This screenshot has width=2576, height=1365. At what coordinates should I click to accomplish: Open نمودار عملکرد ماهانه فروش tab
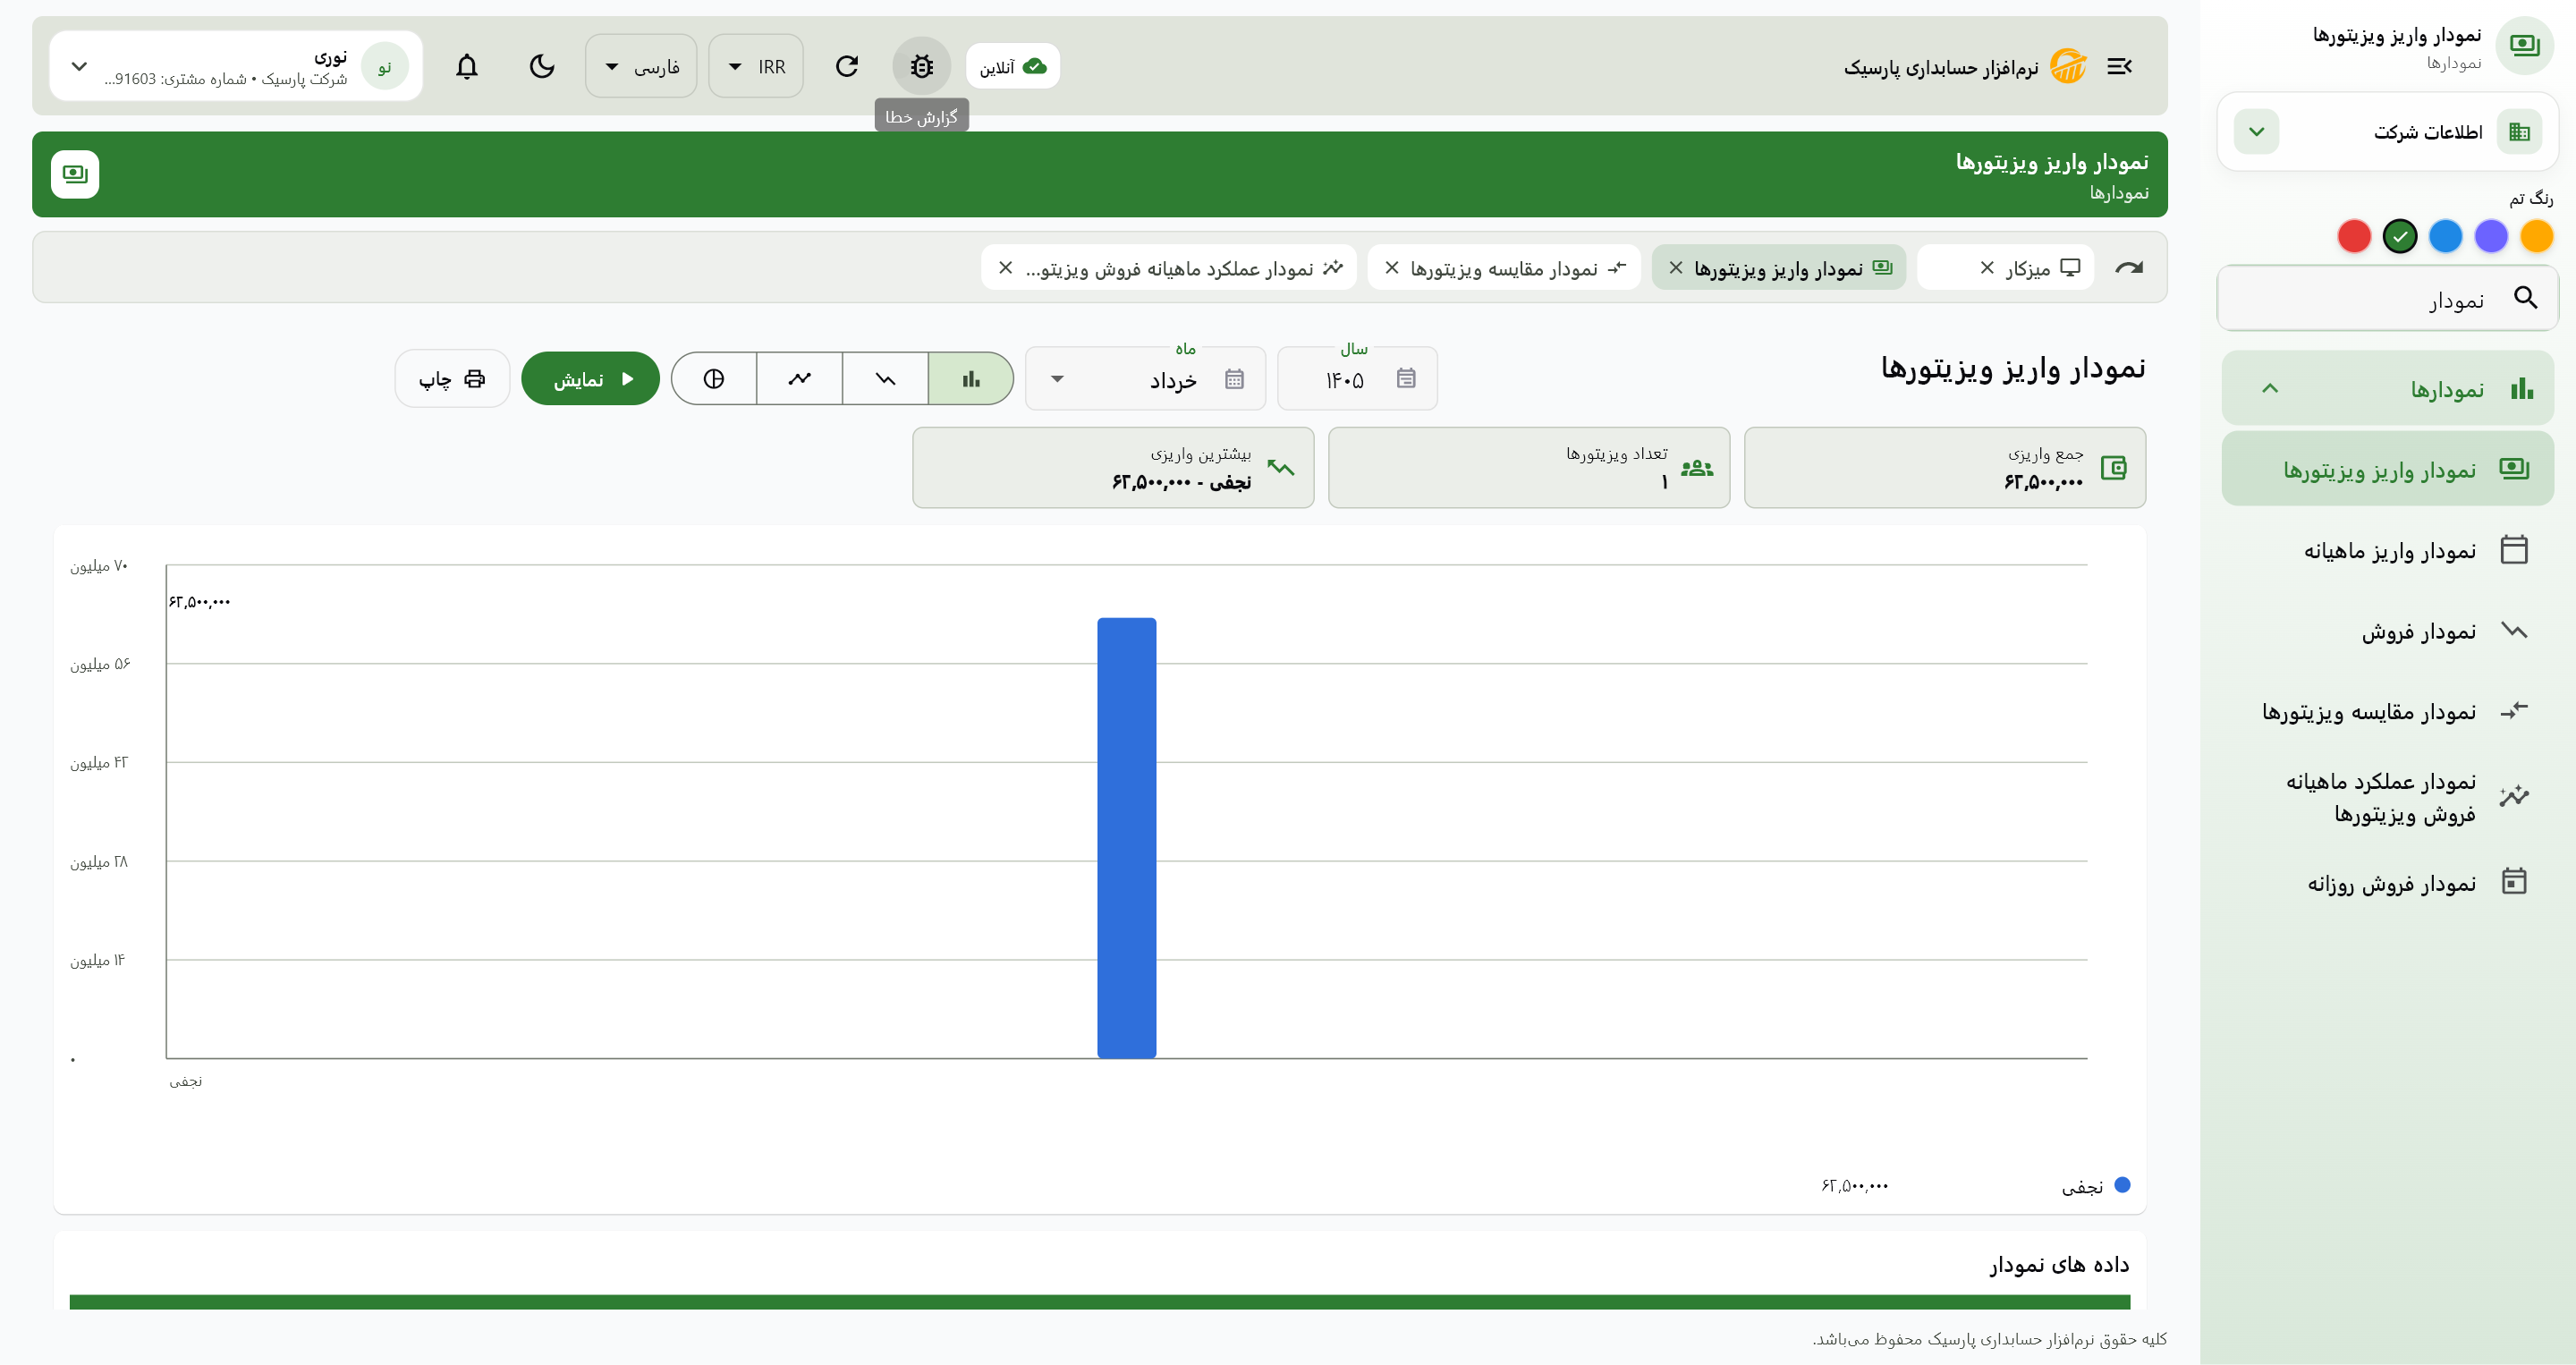(x=1169, y=268)
